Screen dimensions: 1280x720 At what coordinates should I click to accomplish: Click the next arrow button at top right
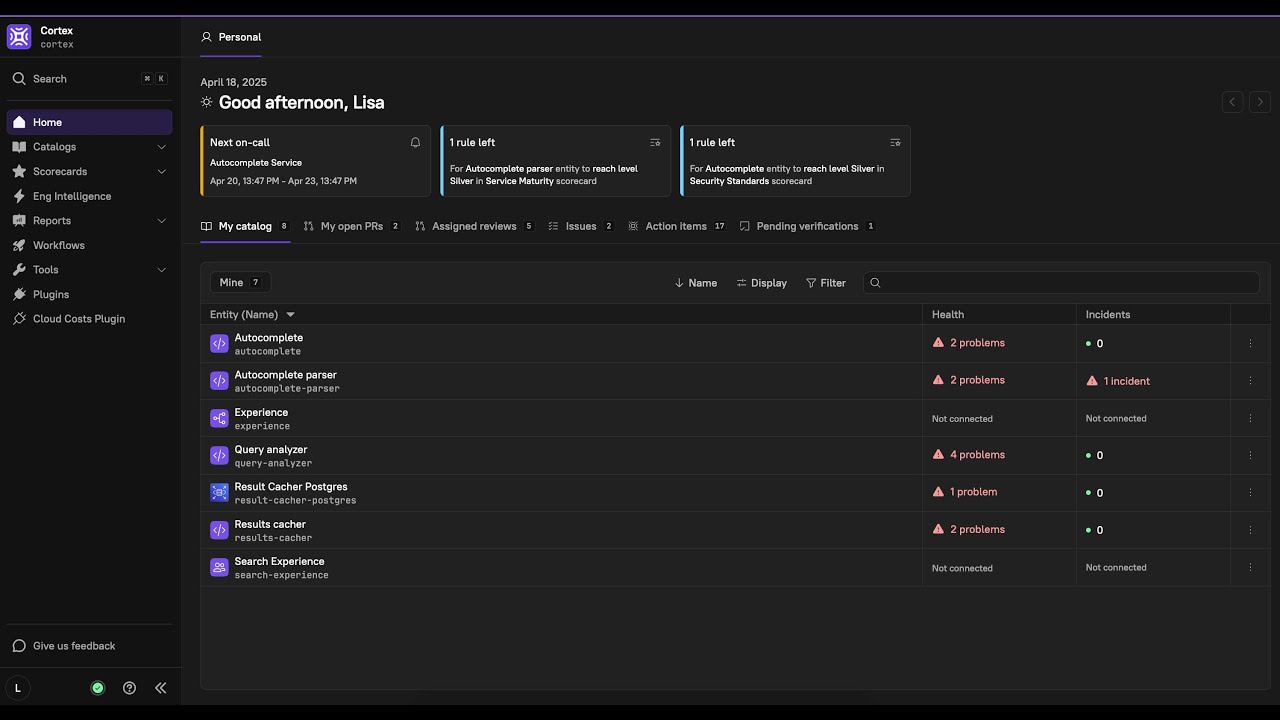pos(1260,102)
